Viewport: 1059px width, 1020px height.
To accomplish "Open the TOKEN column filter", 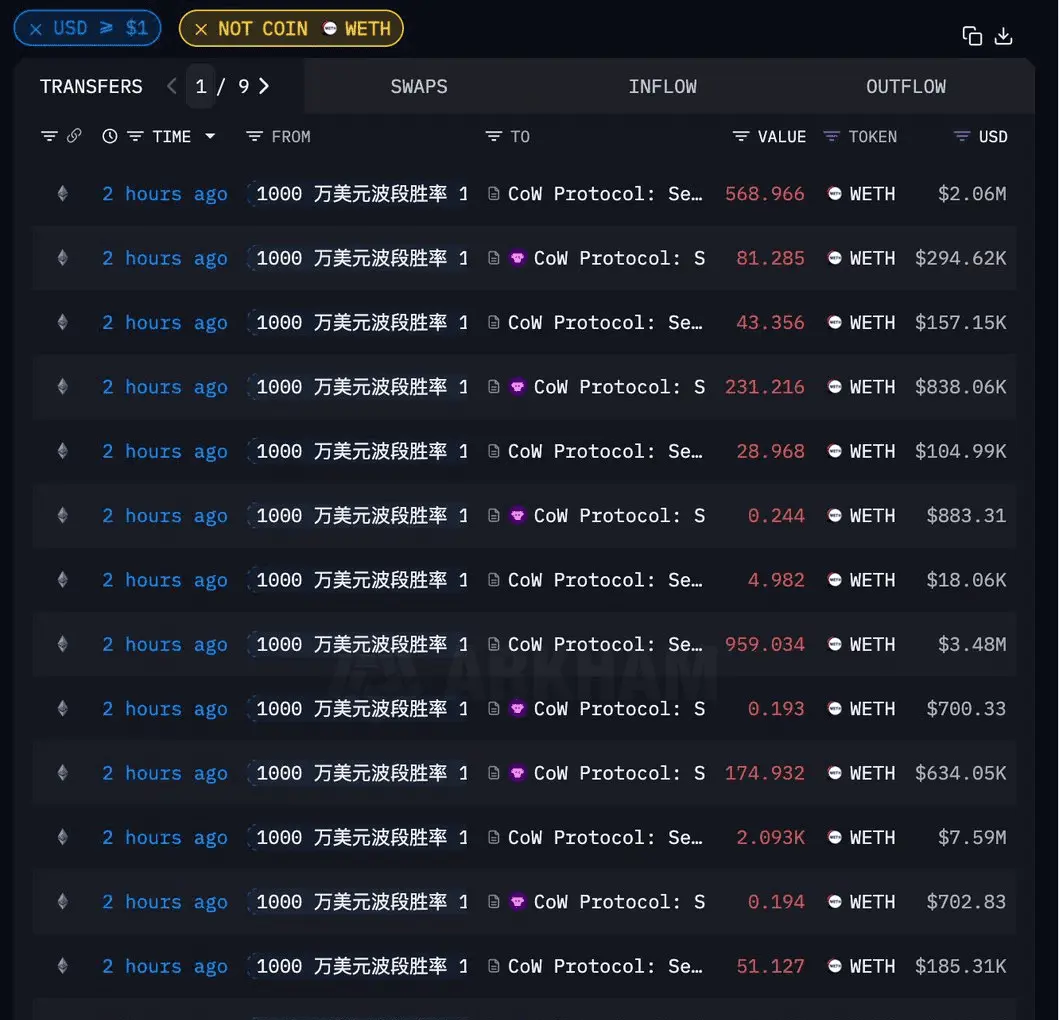I will (831, 136).
